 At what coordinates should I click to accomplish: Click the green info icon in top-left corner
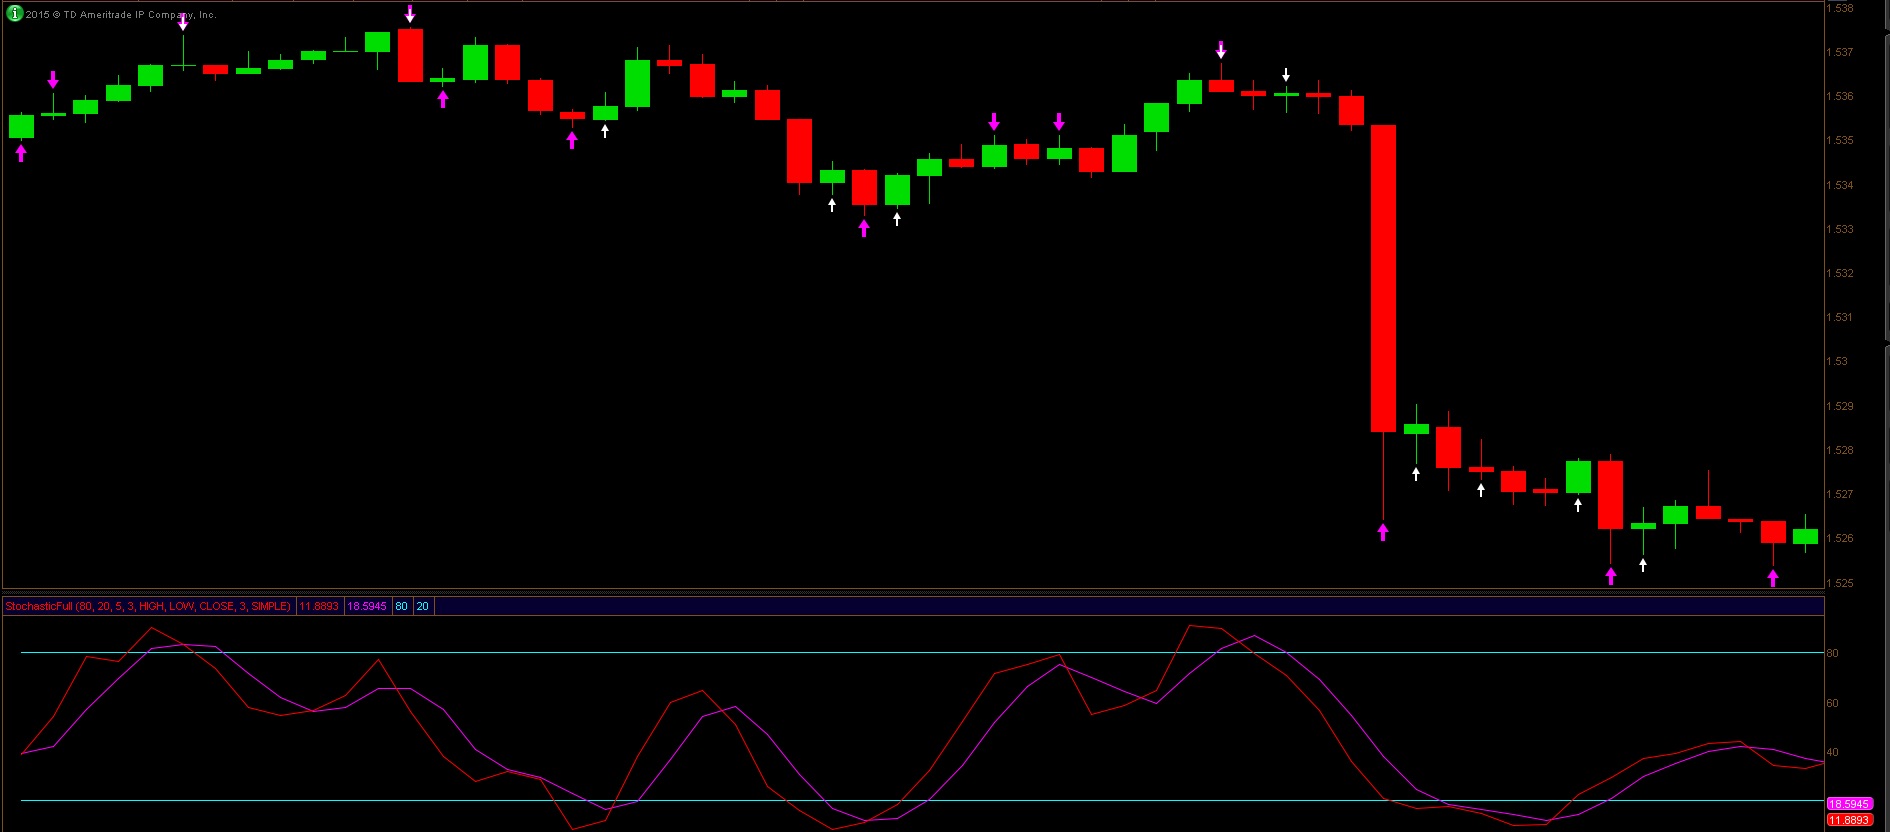point(14,14)
